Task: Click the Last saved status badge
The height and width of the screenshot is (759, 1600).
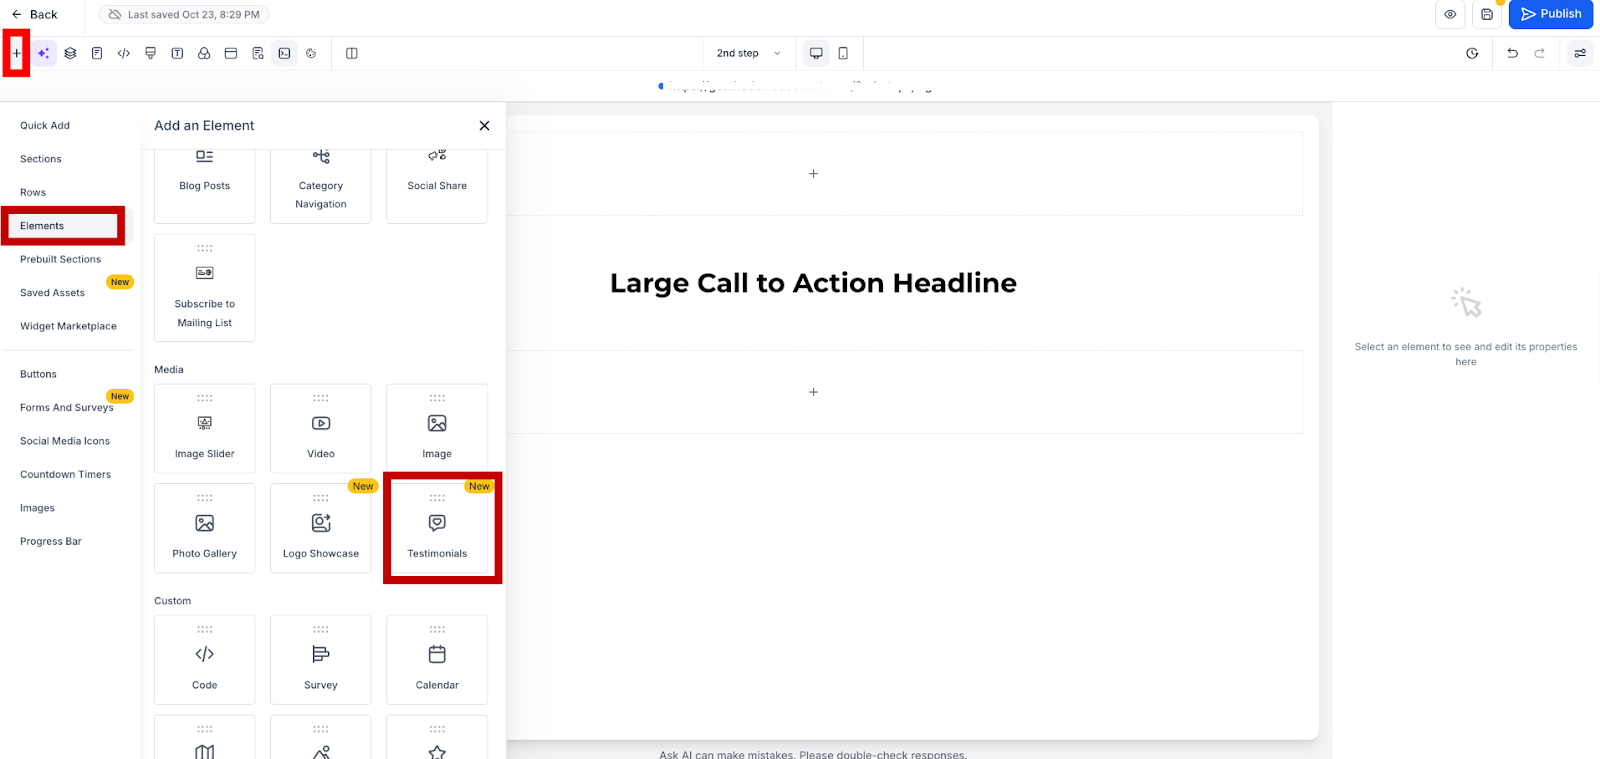Action: (184, 14)
